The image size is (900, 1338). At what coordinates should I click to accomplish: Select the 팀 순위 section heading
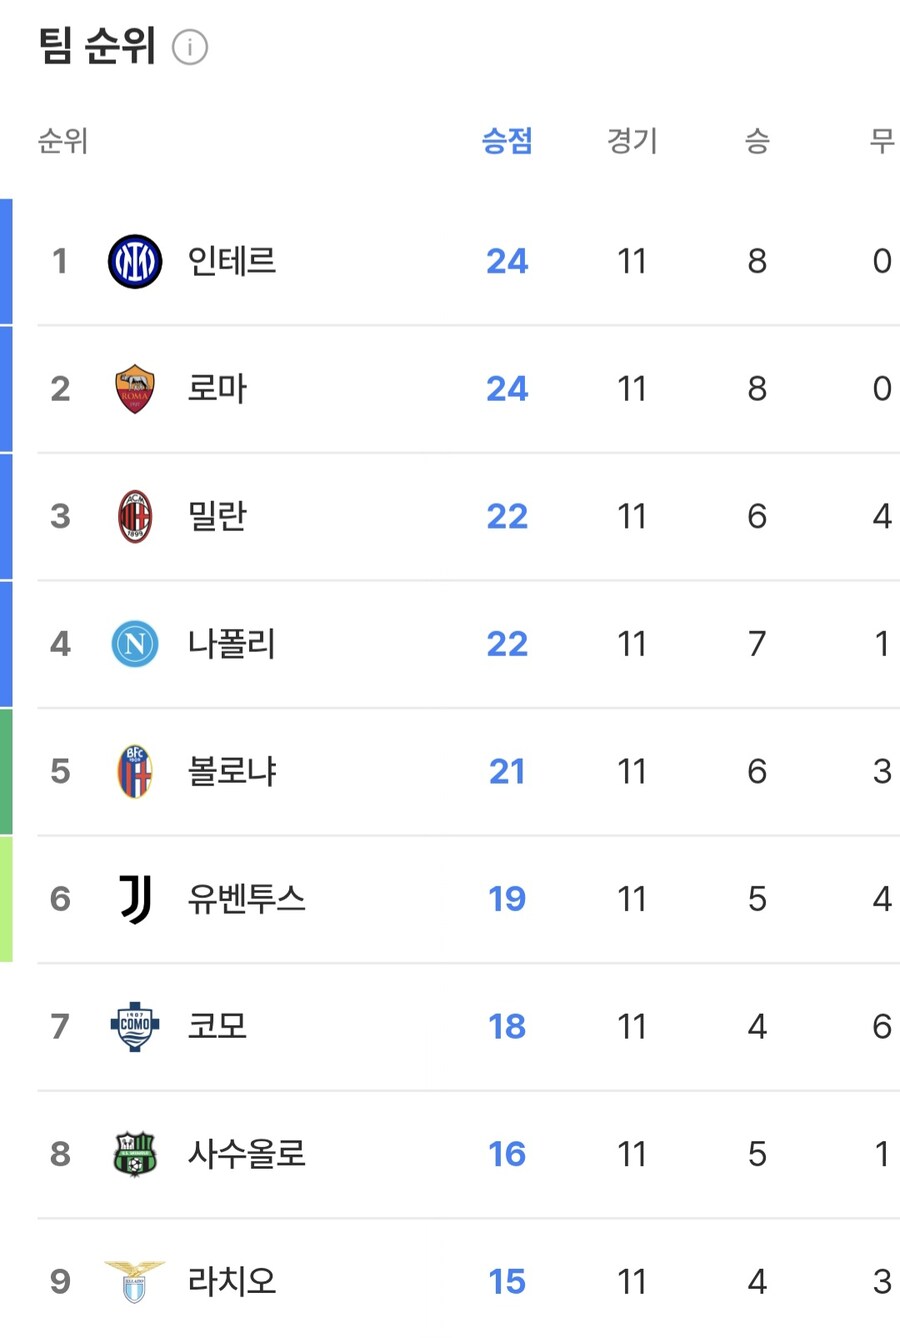[96, 44]
